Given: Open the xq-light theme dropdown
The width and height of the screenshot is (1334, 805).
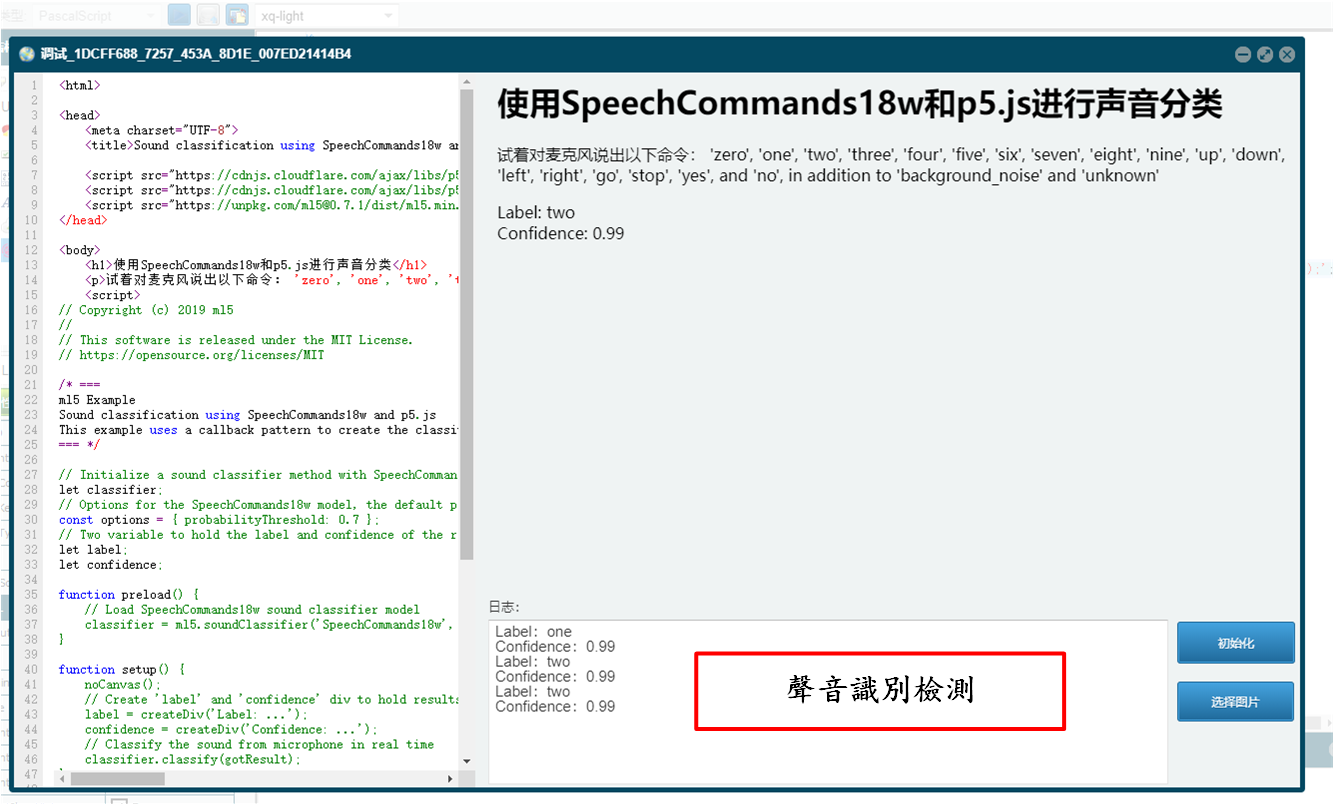Looking at the screenshot, I should point(326,16).
